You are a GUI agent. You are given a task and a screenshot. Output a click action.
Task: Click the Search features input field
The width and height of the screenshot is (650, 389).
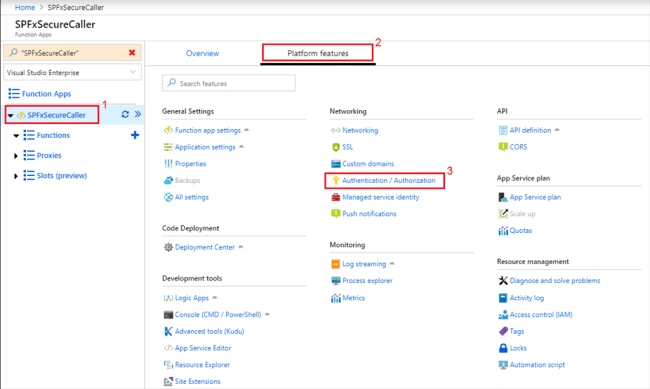point(229,83)
